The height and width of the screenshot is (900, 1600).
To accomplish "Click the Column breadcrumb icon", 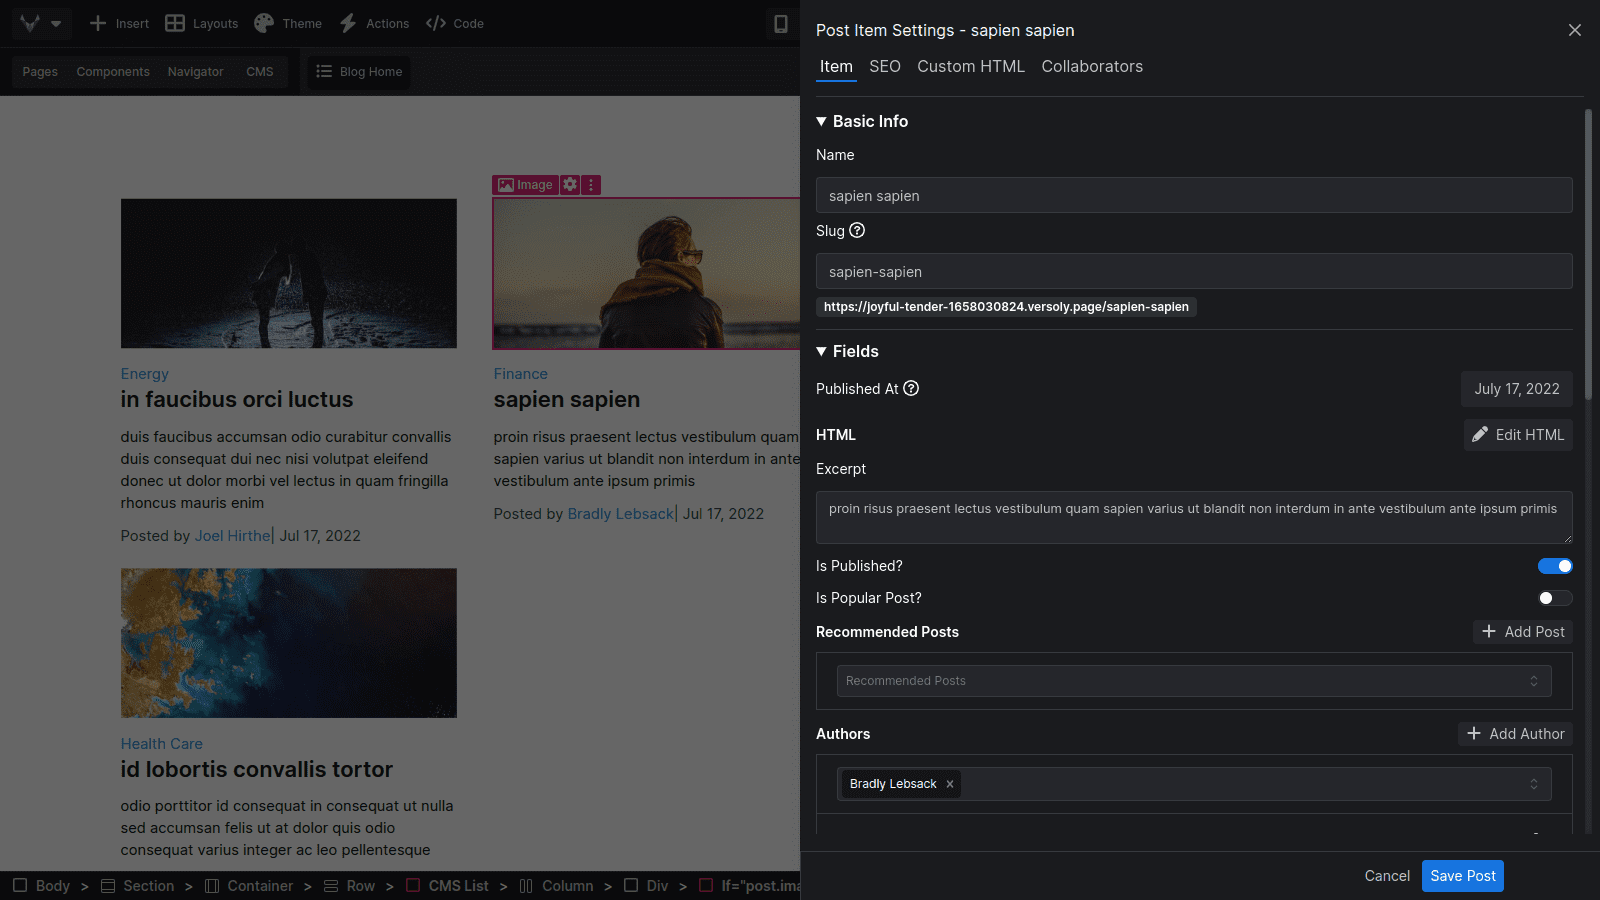I will (526, 885).
